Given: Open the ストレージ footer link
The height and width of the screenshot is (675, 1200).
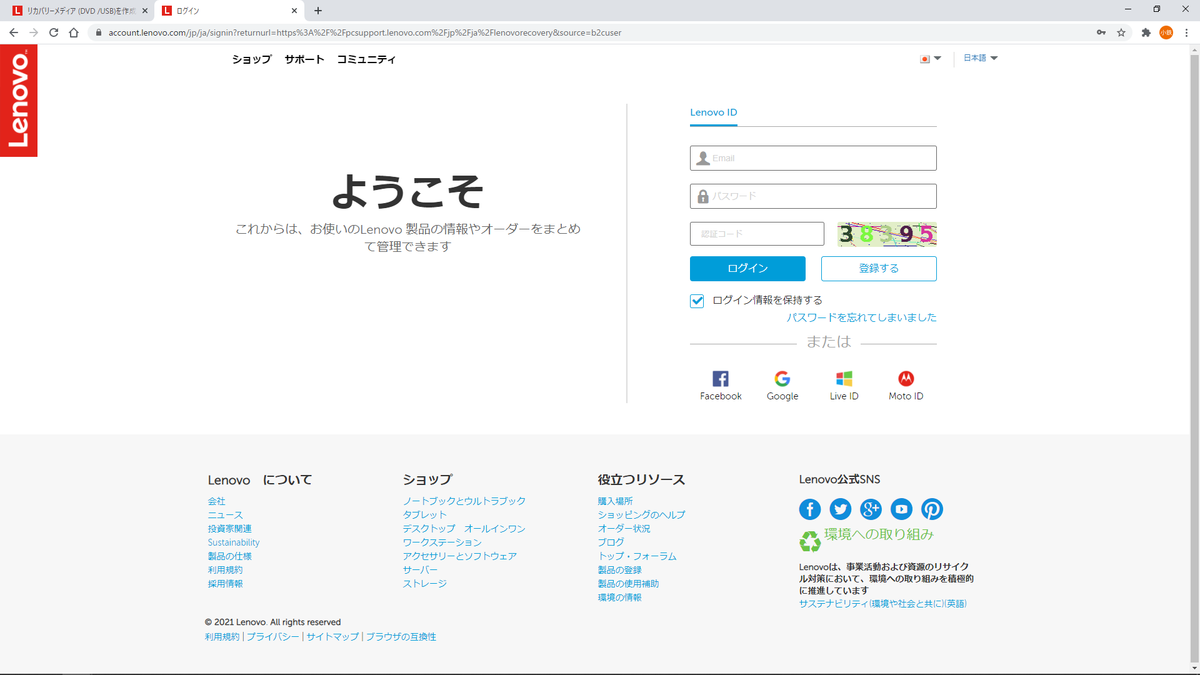Looking at the screenshot, I should [424, 583].
